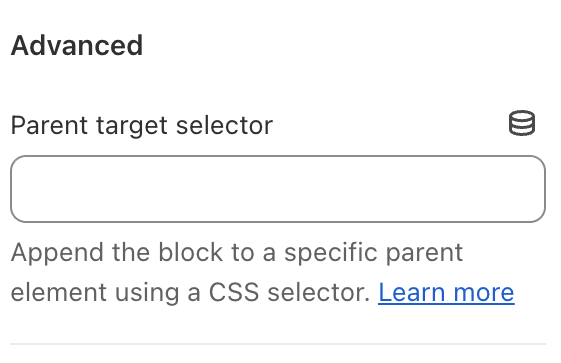The height and width of the screenshot is (363, 561).
Task: Place cursor in the rounded input below the label
Action: (278, 189)
